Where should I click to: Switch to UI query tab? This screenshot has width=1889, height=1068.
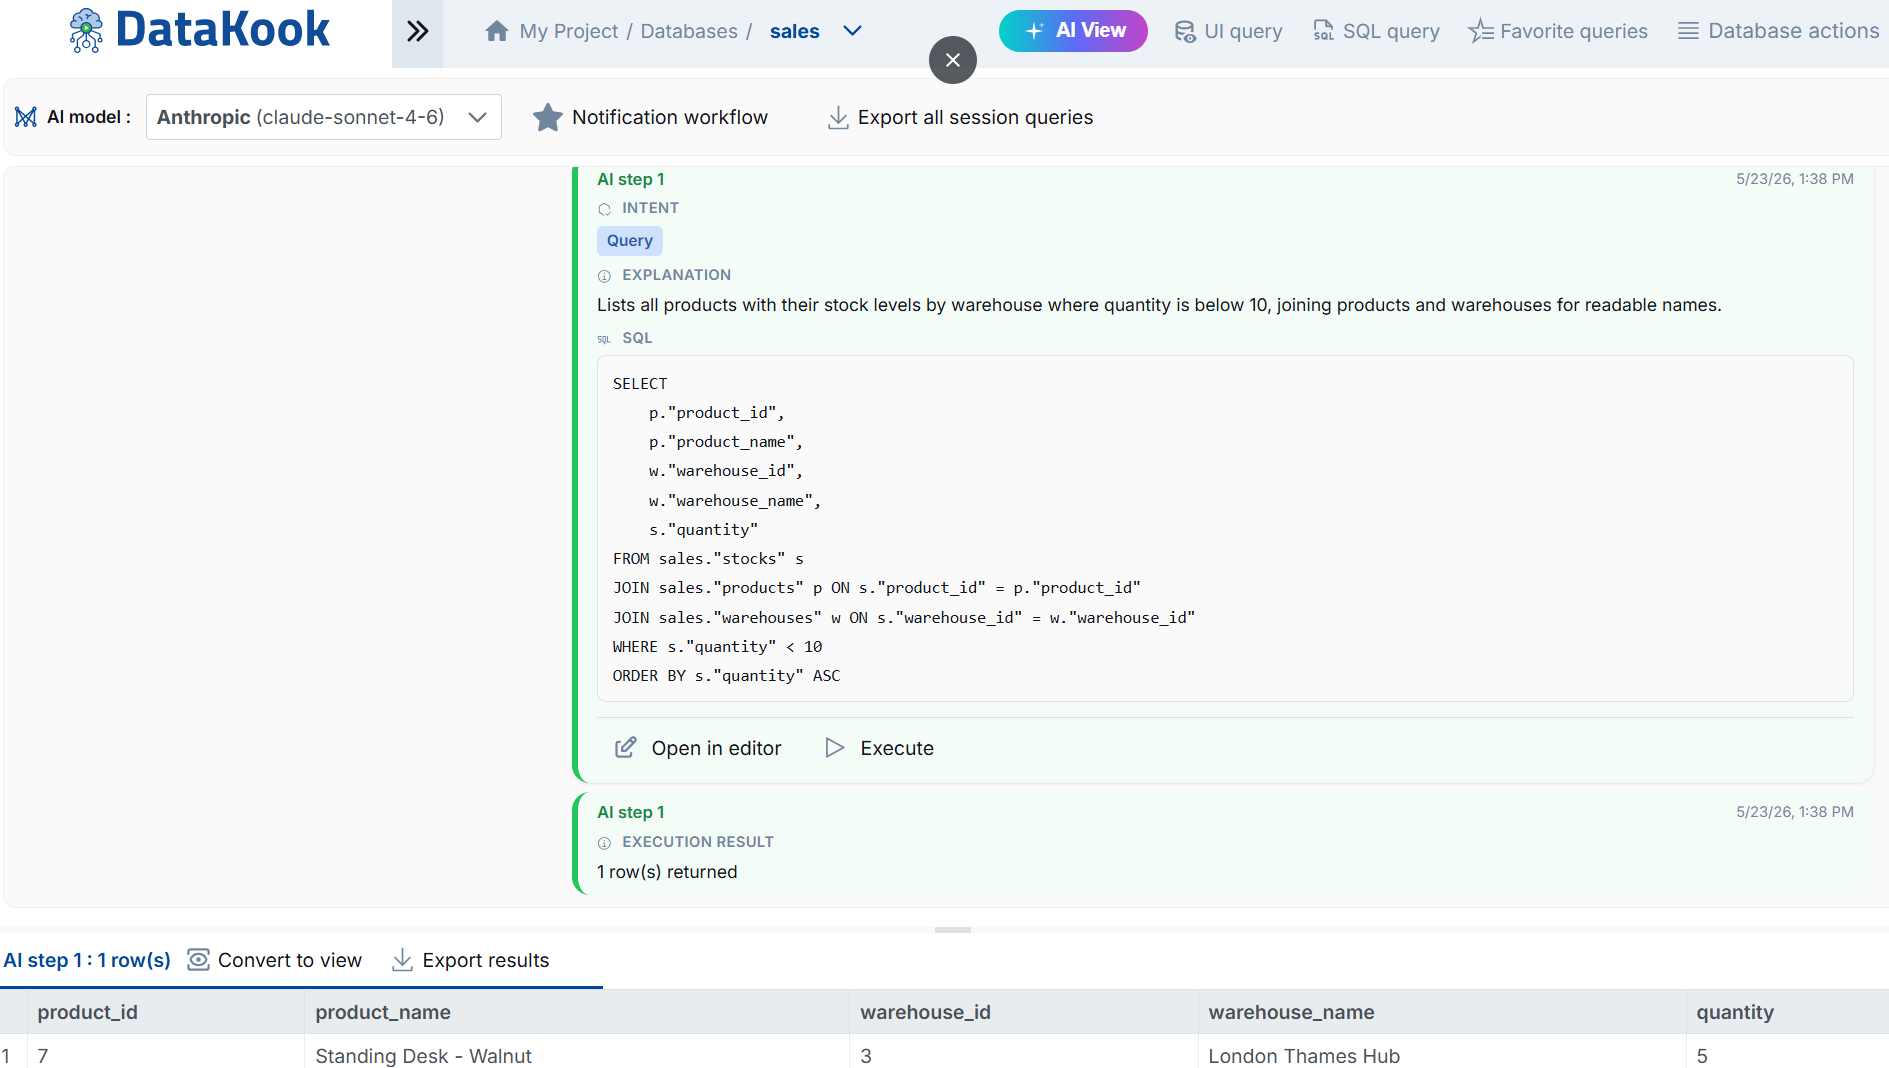click(x=1228, y=31)
